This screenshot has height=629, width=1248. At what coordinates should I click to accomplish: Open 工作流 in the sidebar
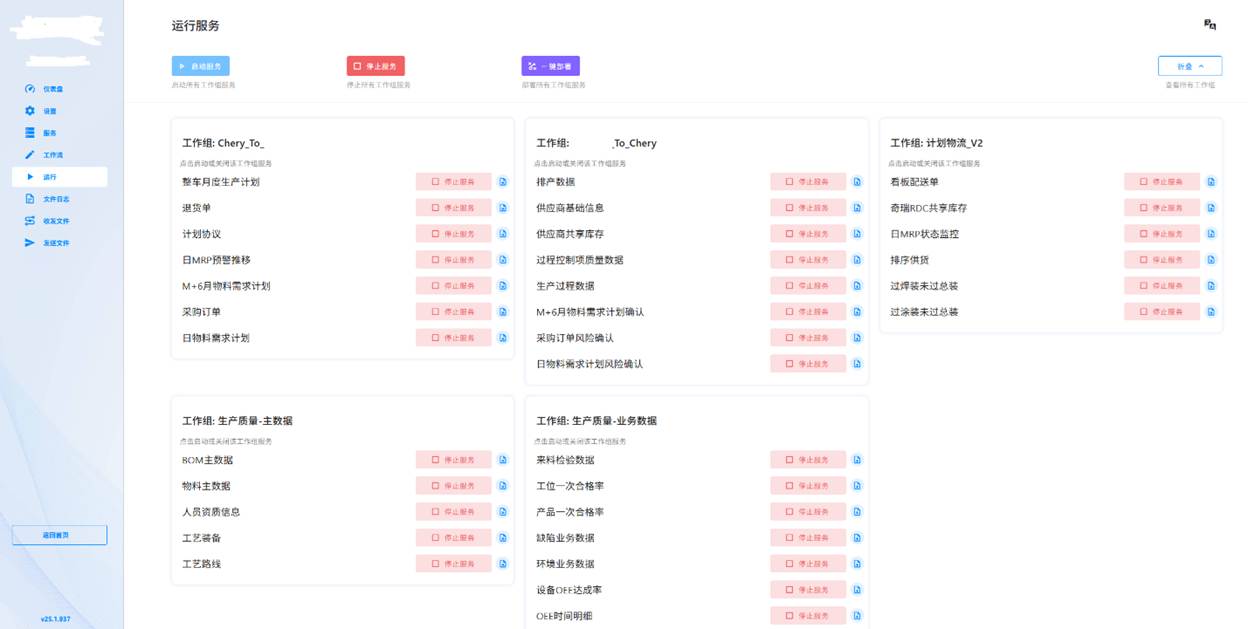(x=59, y=155)
